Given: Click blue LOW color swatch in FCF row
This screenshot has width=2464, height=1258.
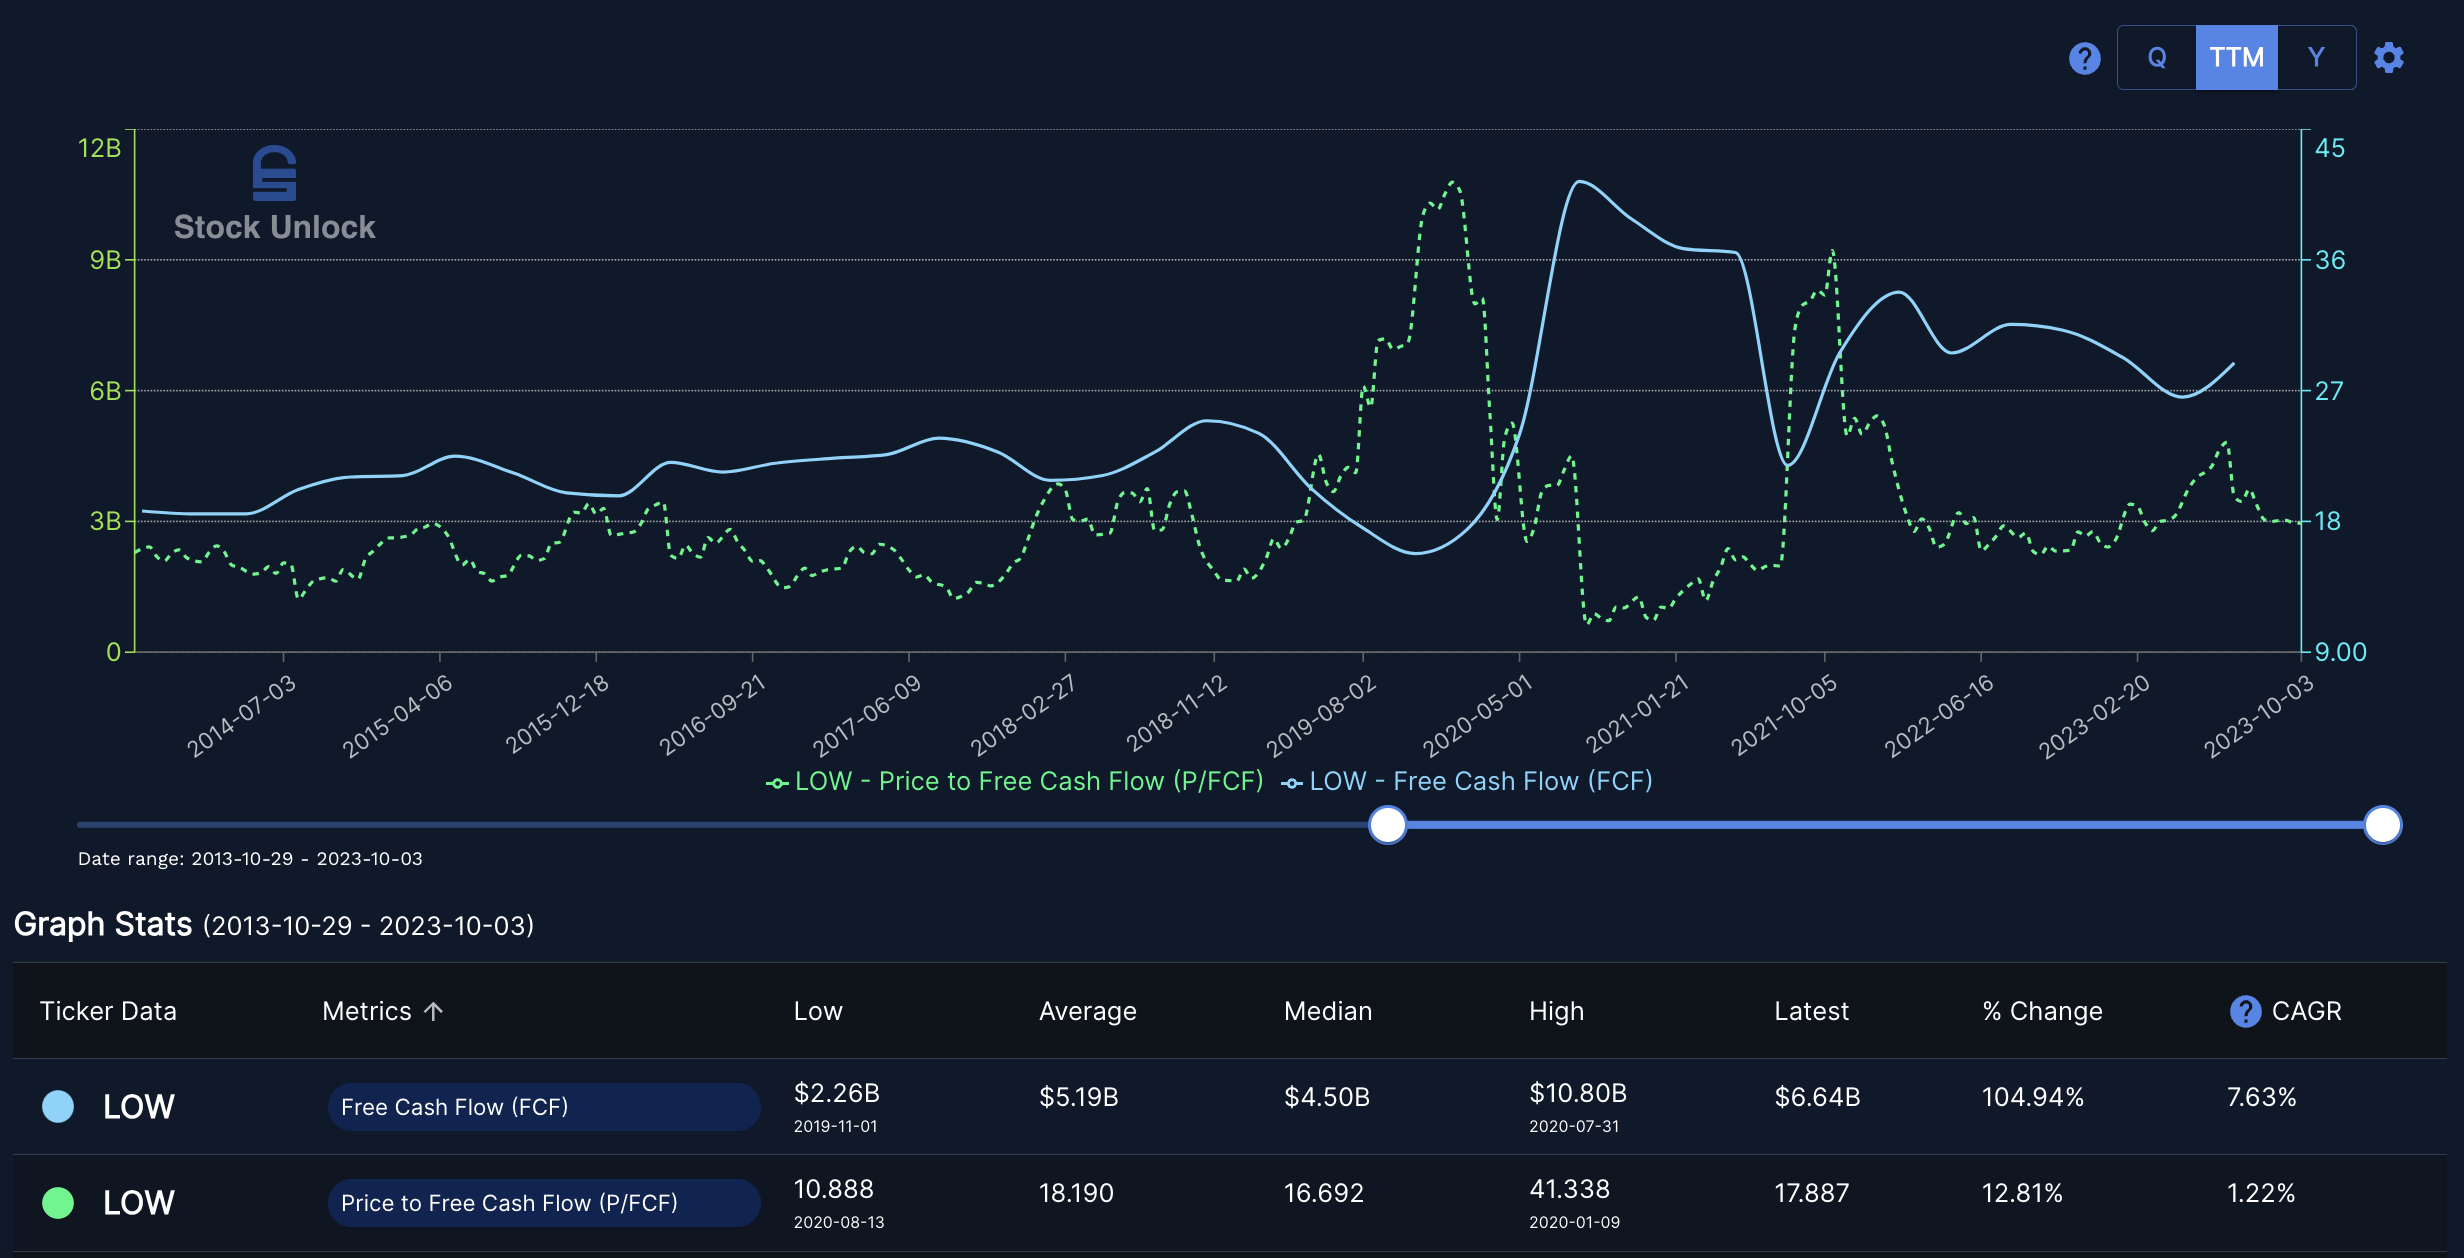Looking at the screenshot, I should [x=58, y=1106].
